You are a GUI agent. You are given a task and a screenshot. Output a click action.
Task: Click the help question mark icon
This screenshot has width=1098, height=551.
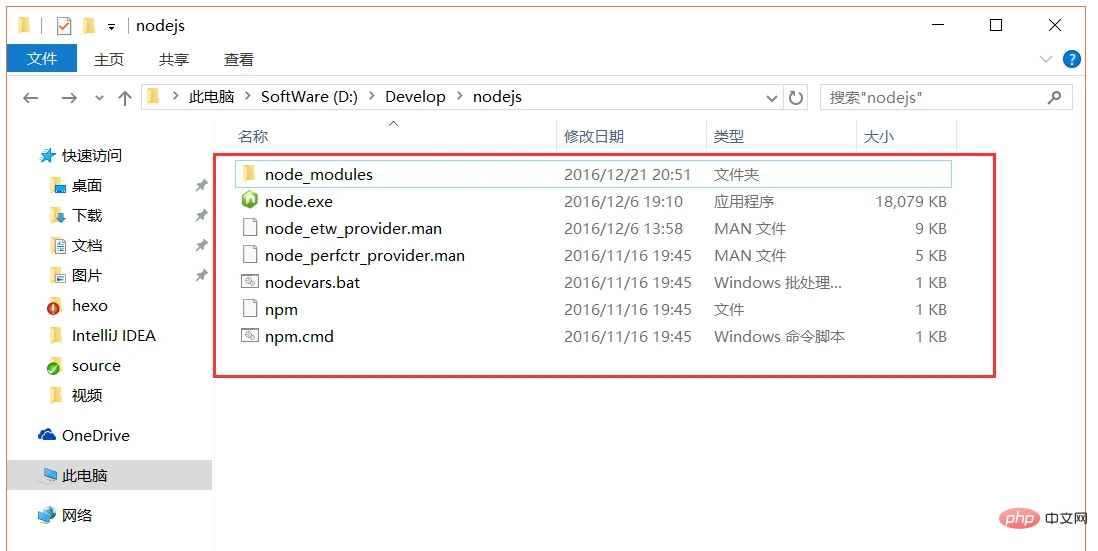point(1072,60)
